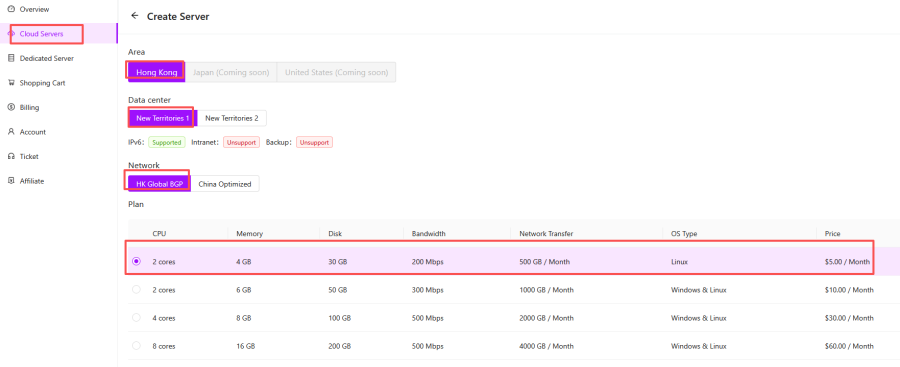Select the 2 cores 4 GB plan radio

pyautogui.click(x=136, y=261)
